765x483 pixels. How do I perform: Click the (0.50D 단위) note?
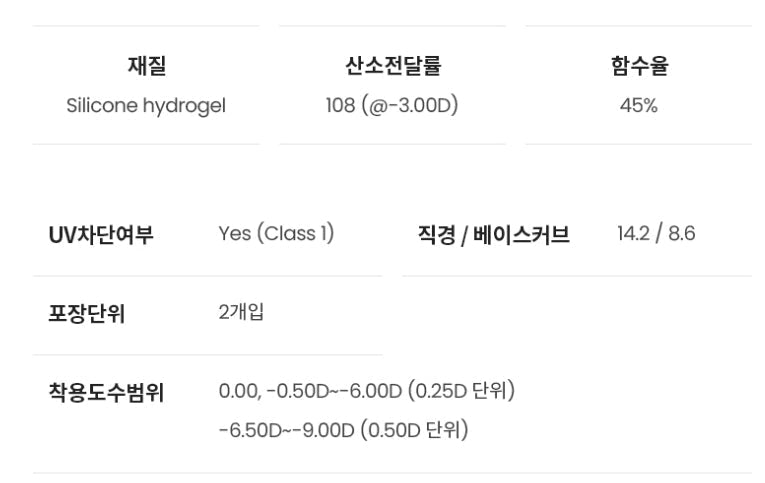coord(414,431)
